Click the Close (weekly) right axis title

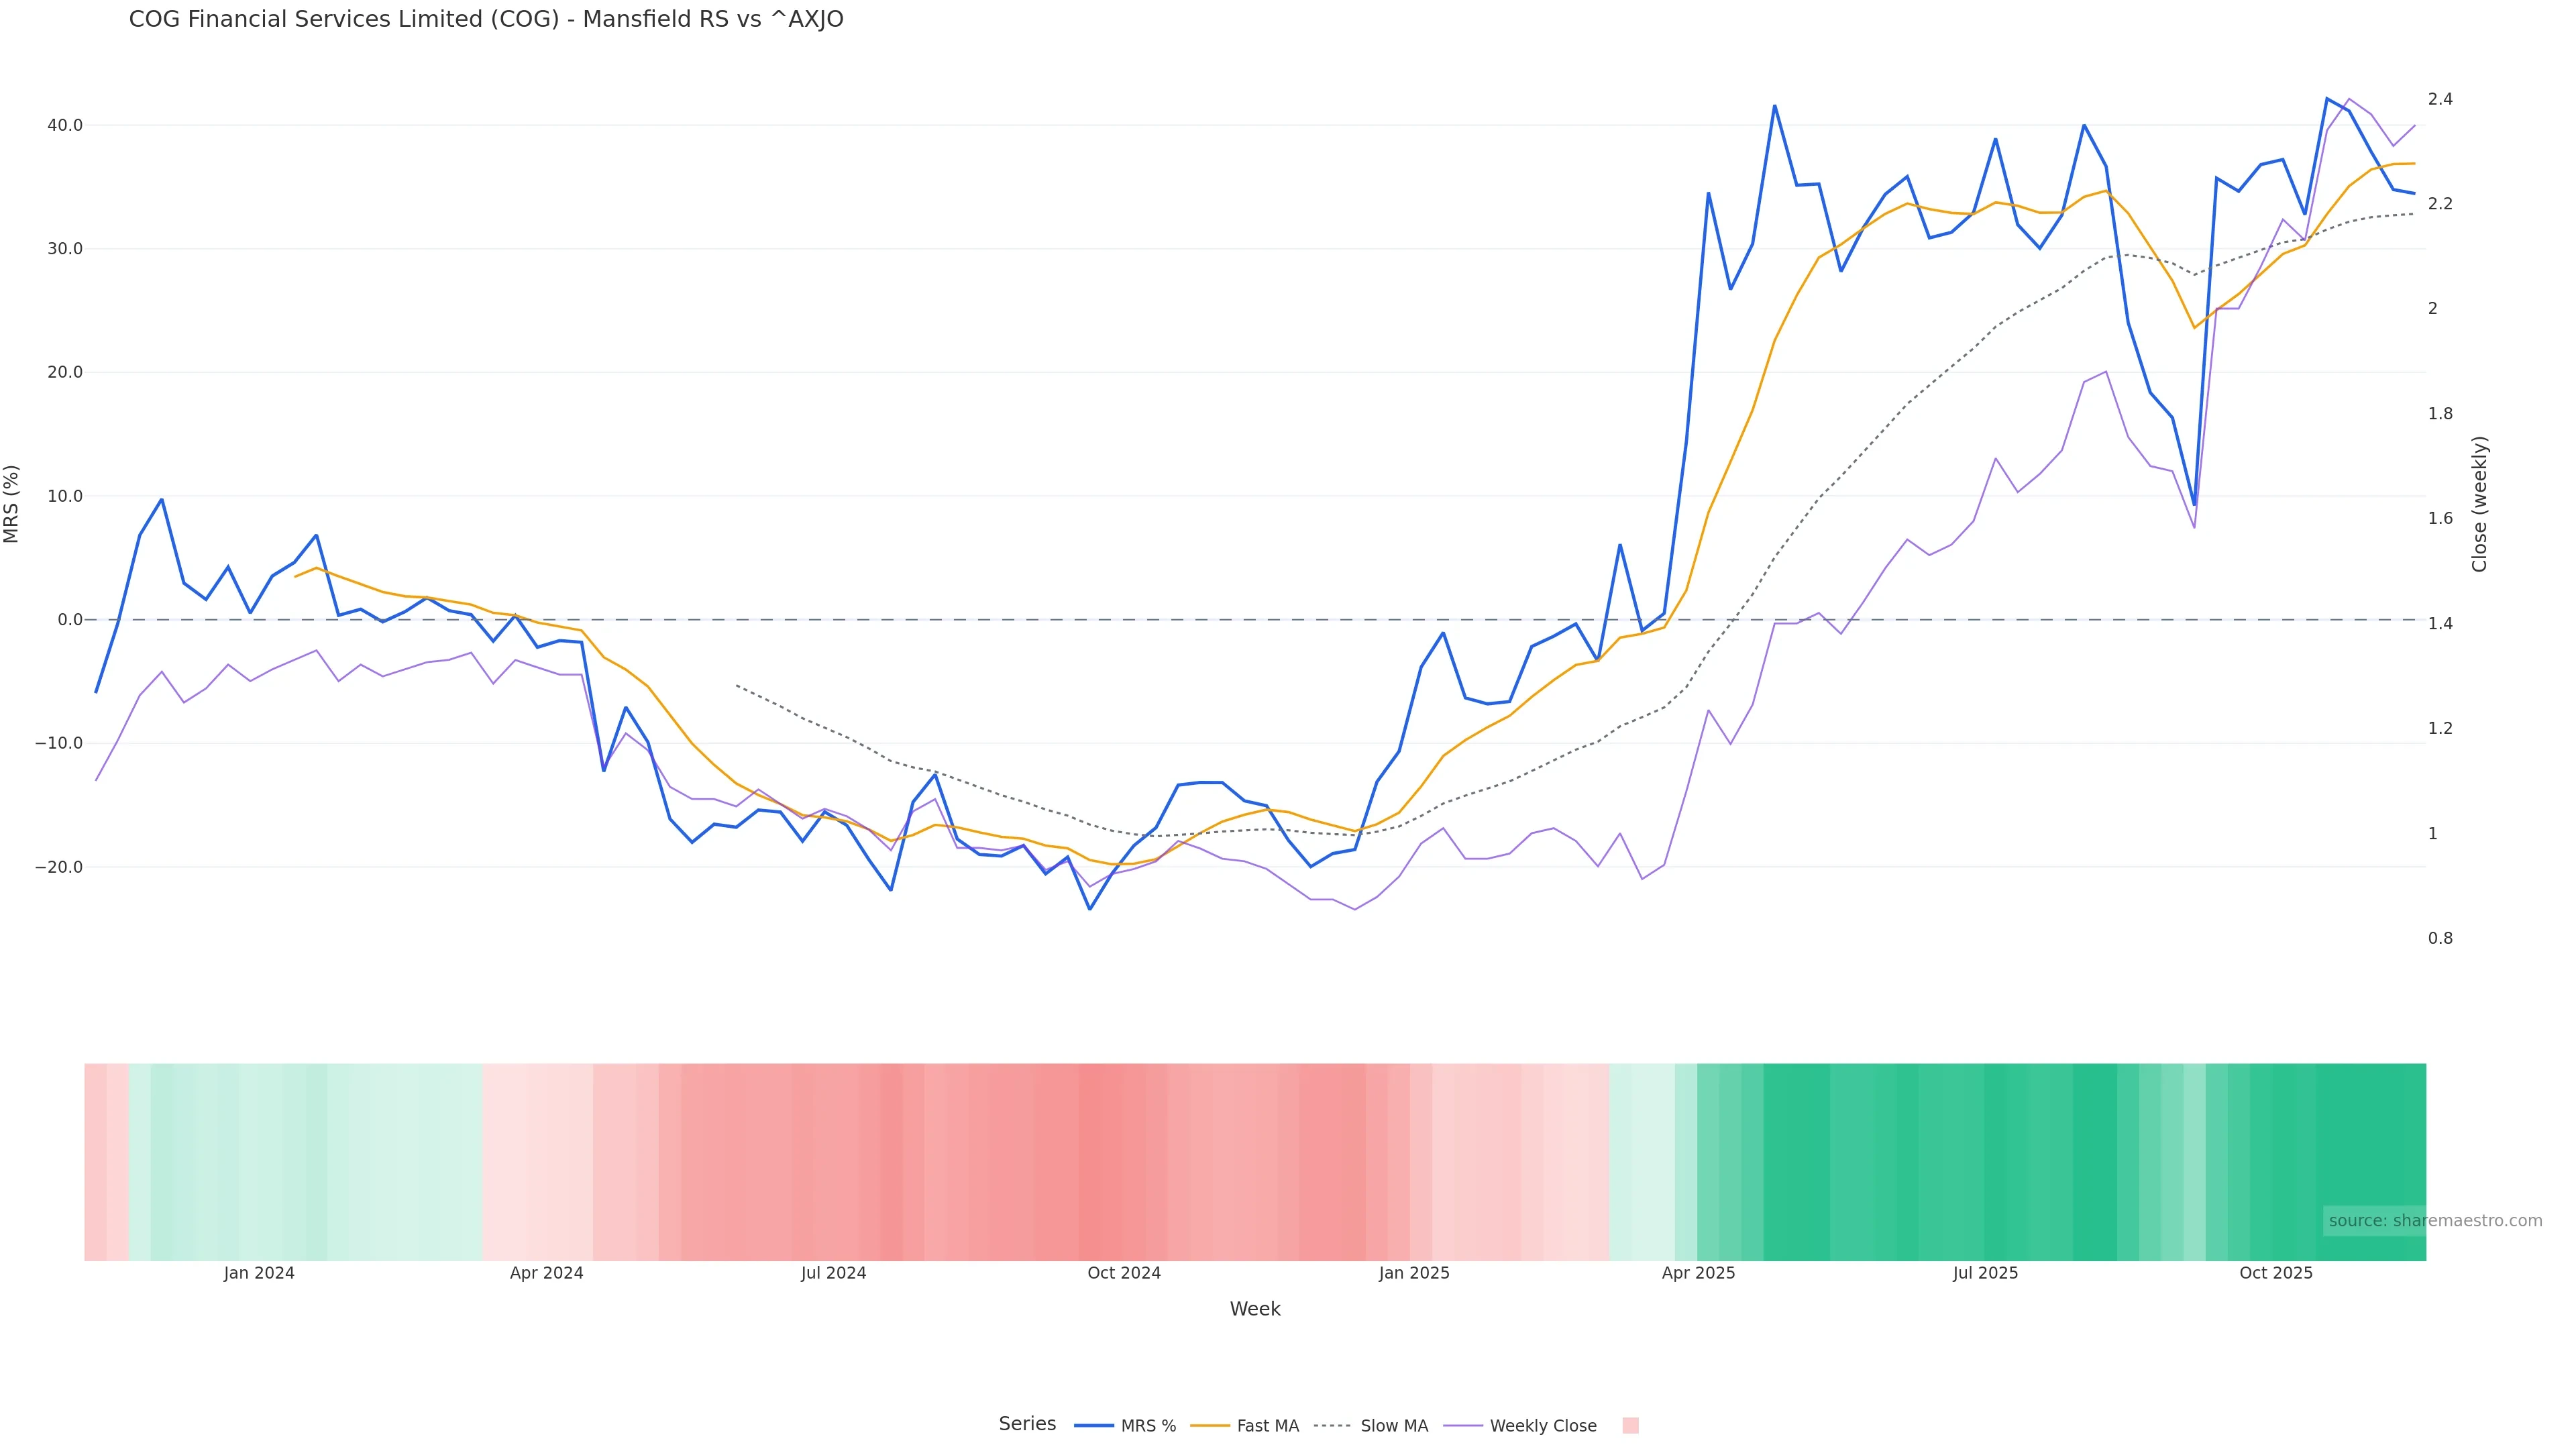tap(2479, 504)
